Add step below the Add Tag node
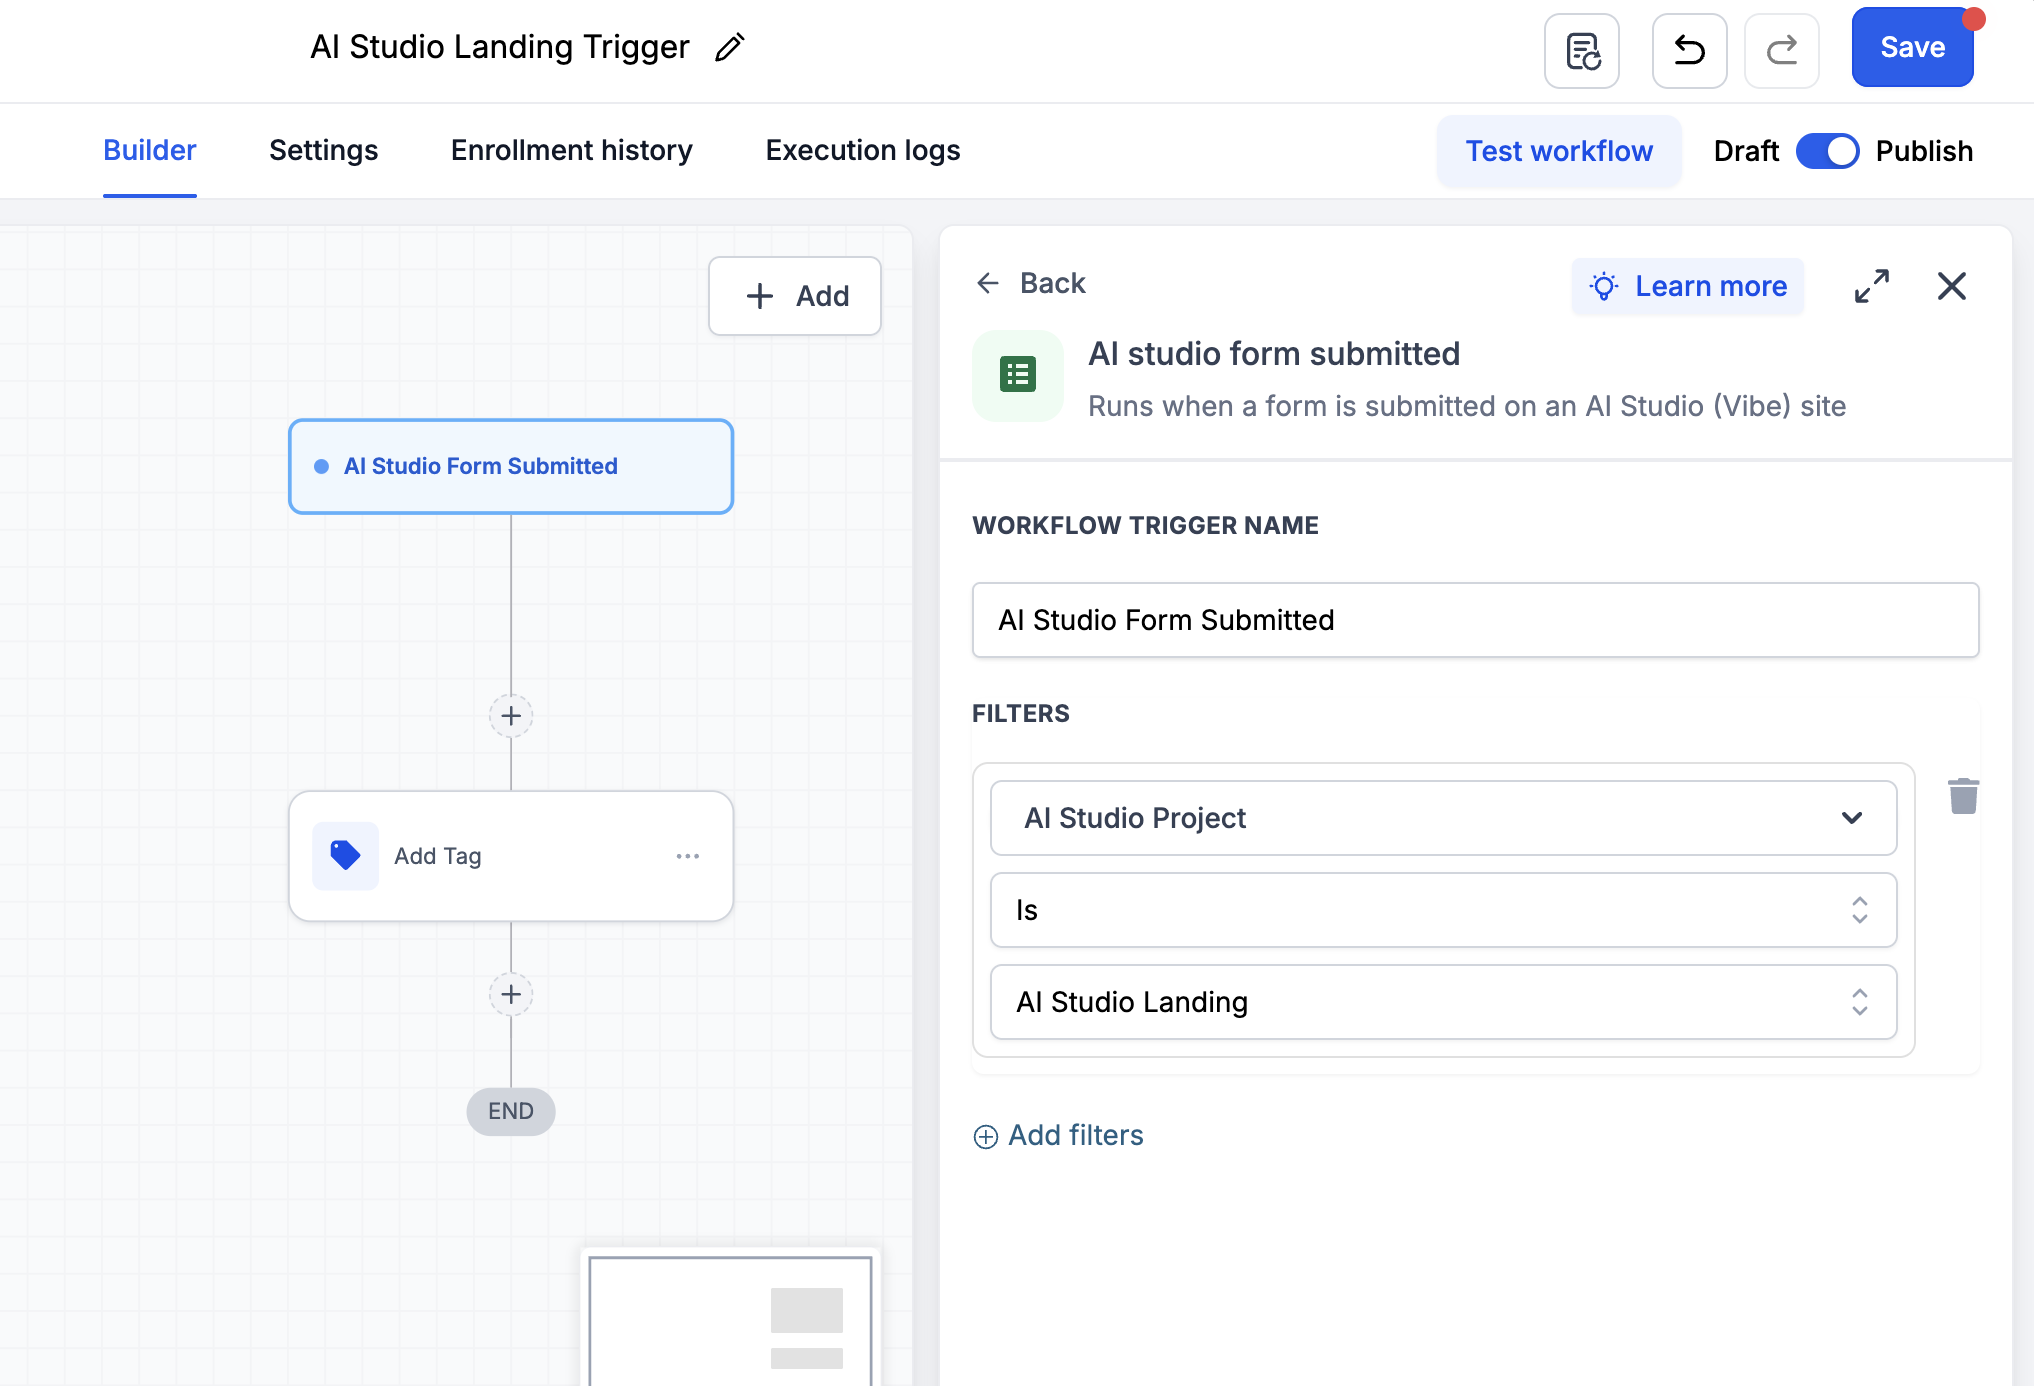 tap(511, 994)
